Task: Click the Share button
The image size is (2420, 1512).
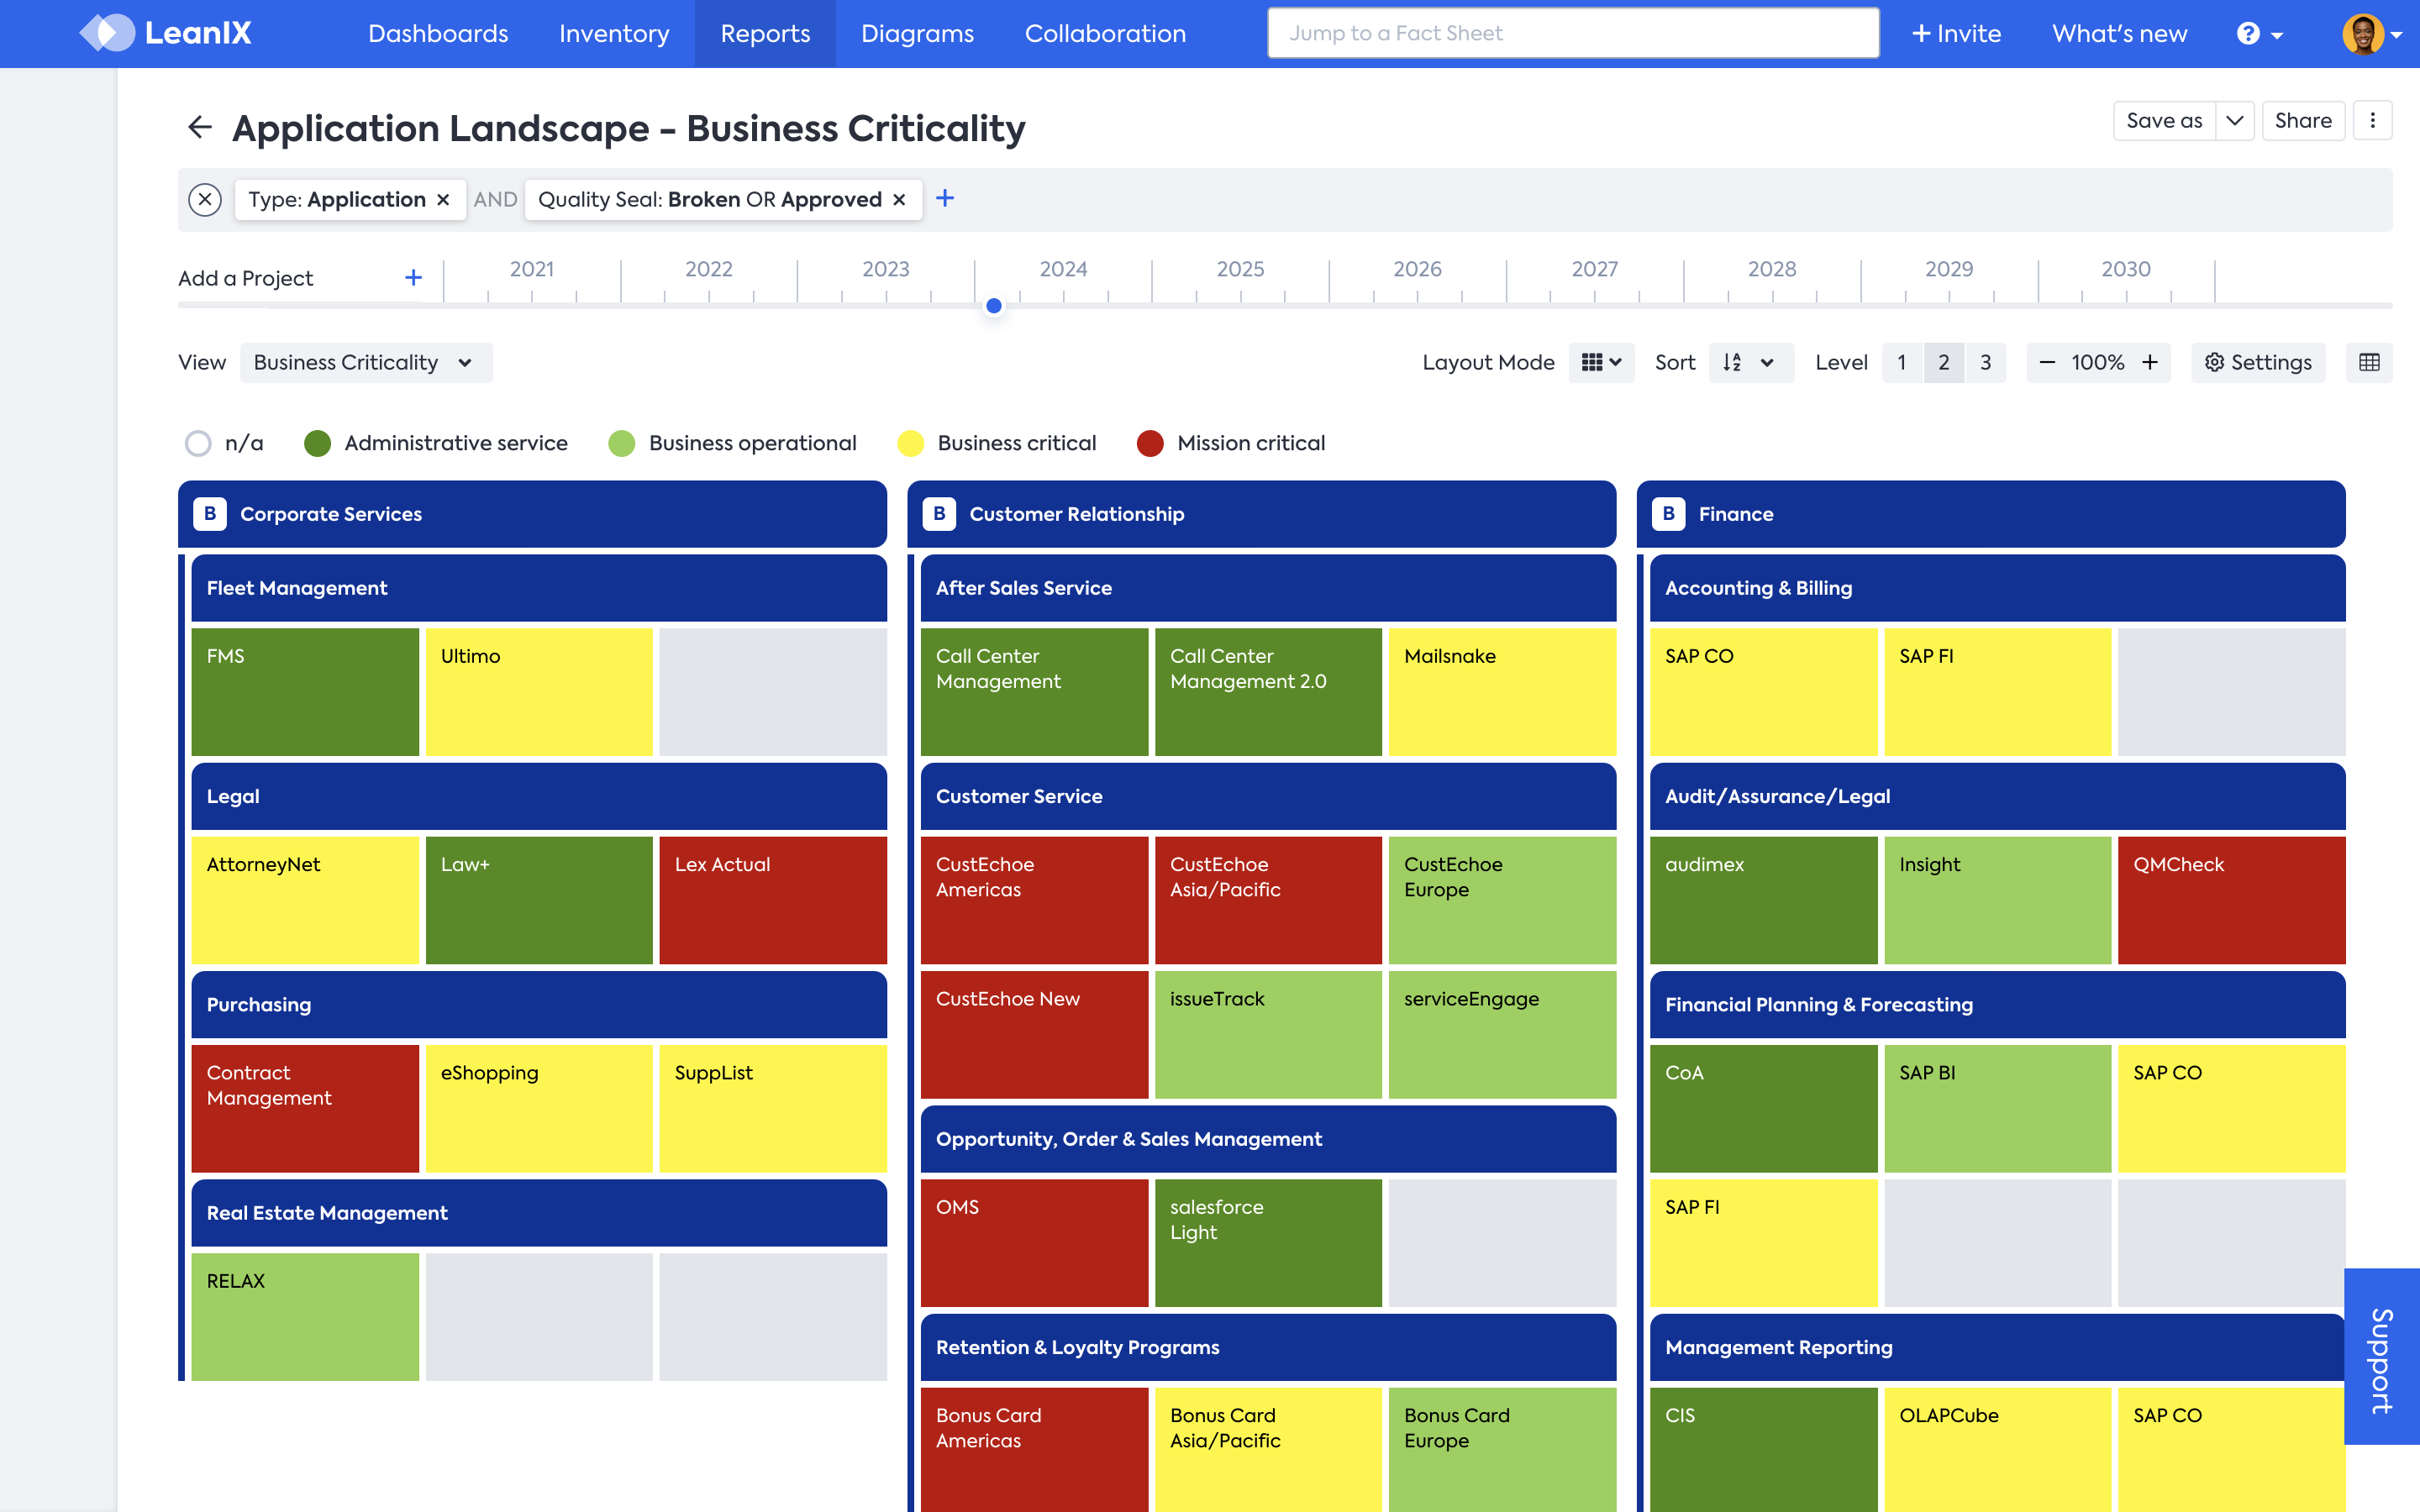Action: [x=2302, y=121]
